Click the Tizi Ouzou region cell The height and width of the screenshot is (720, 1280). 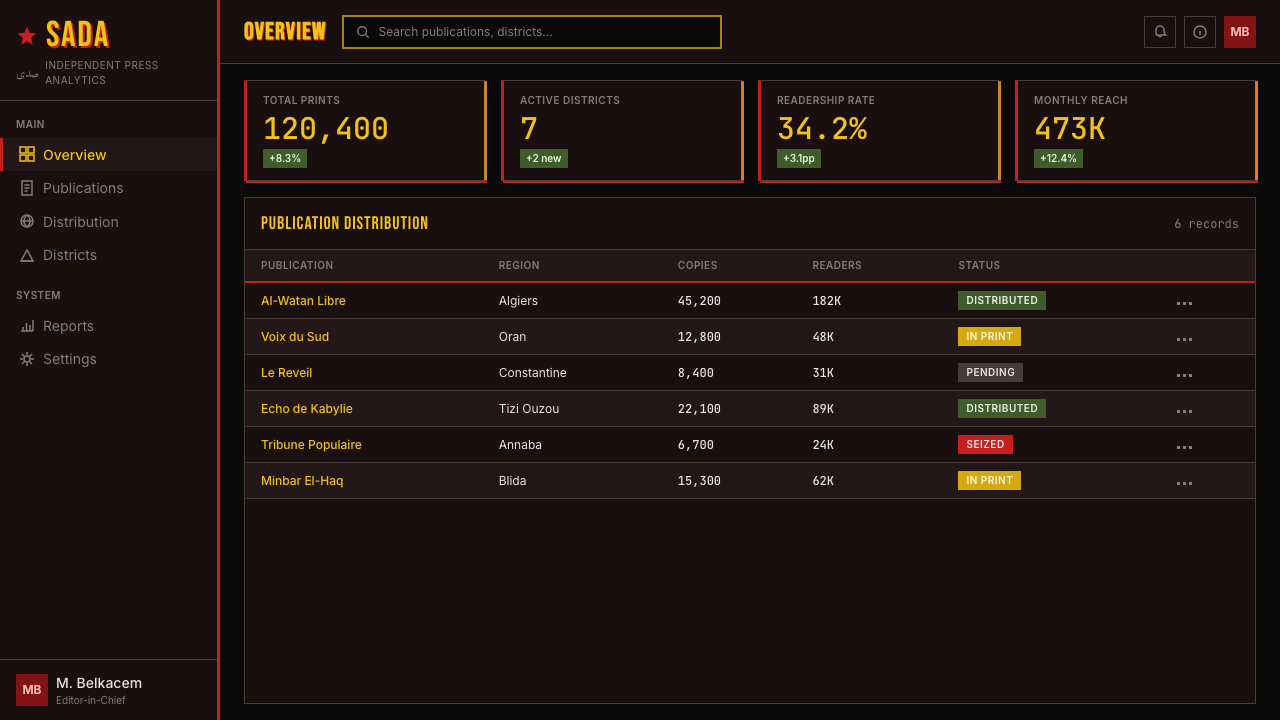pyautogui.click(x=529, y=409)
